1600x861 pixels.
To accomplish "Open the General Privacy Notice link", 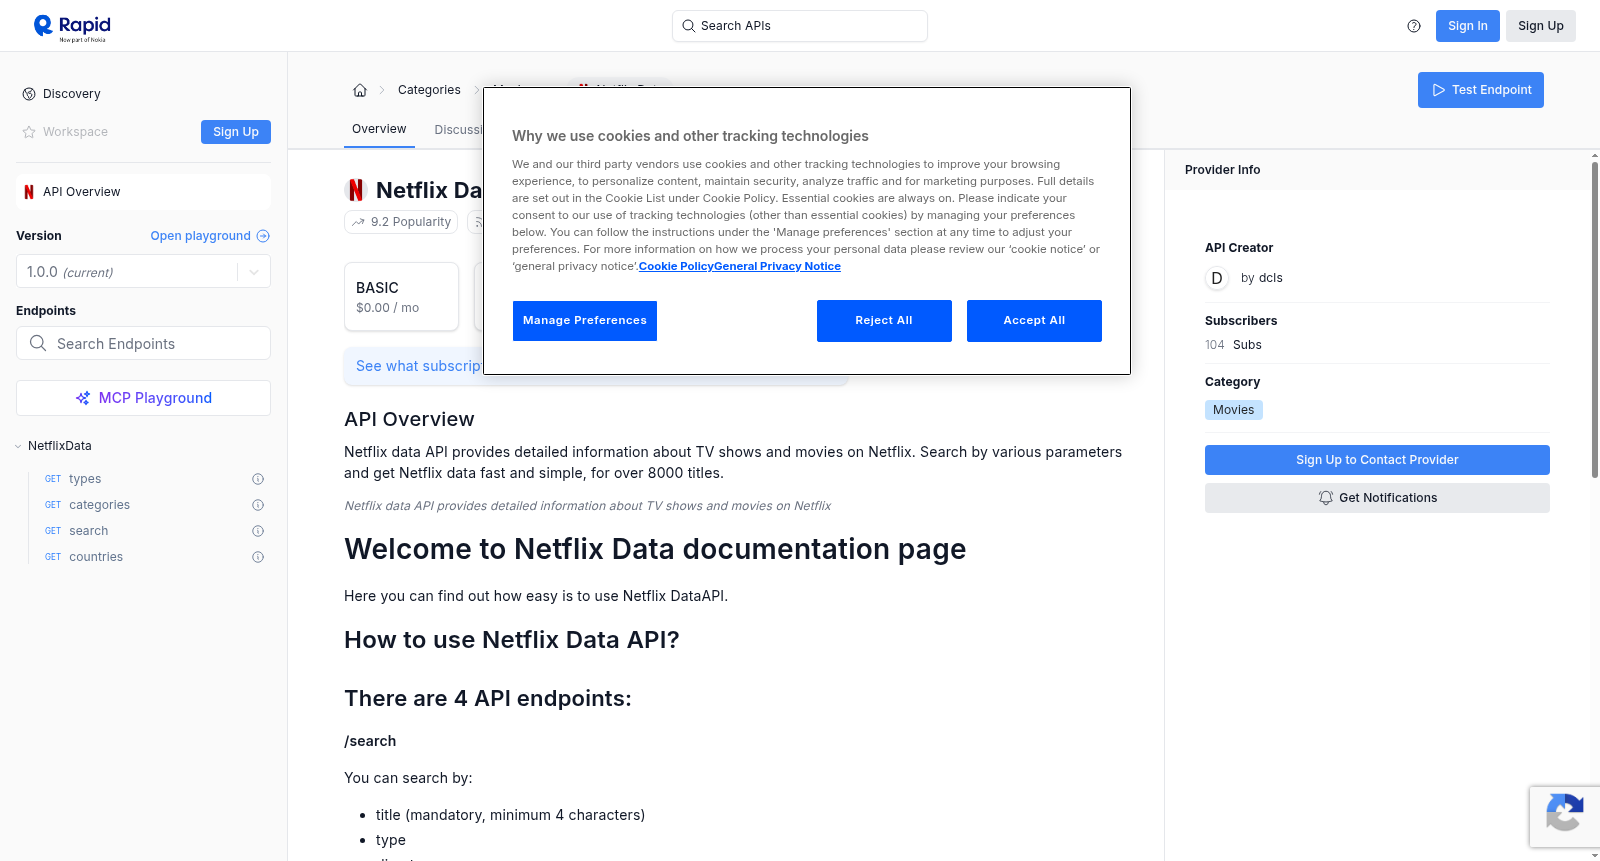I will 777,266.
